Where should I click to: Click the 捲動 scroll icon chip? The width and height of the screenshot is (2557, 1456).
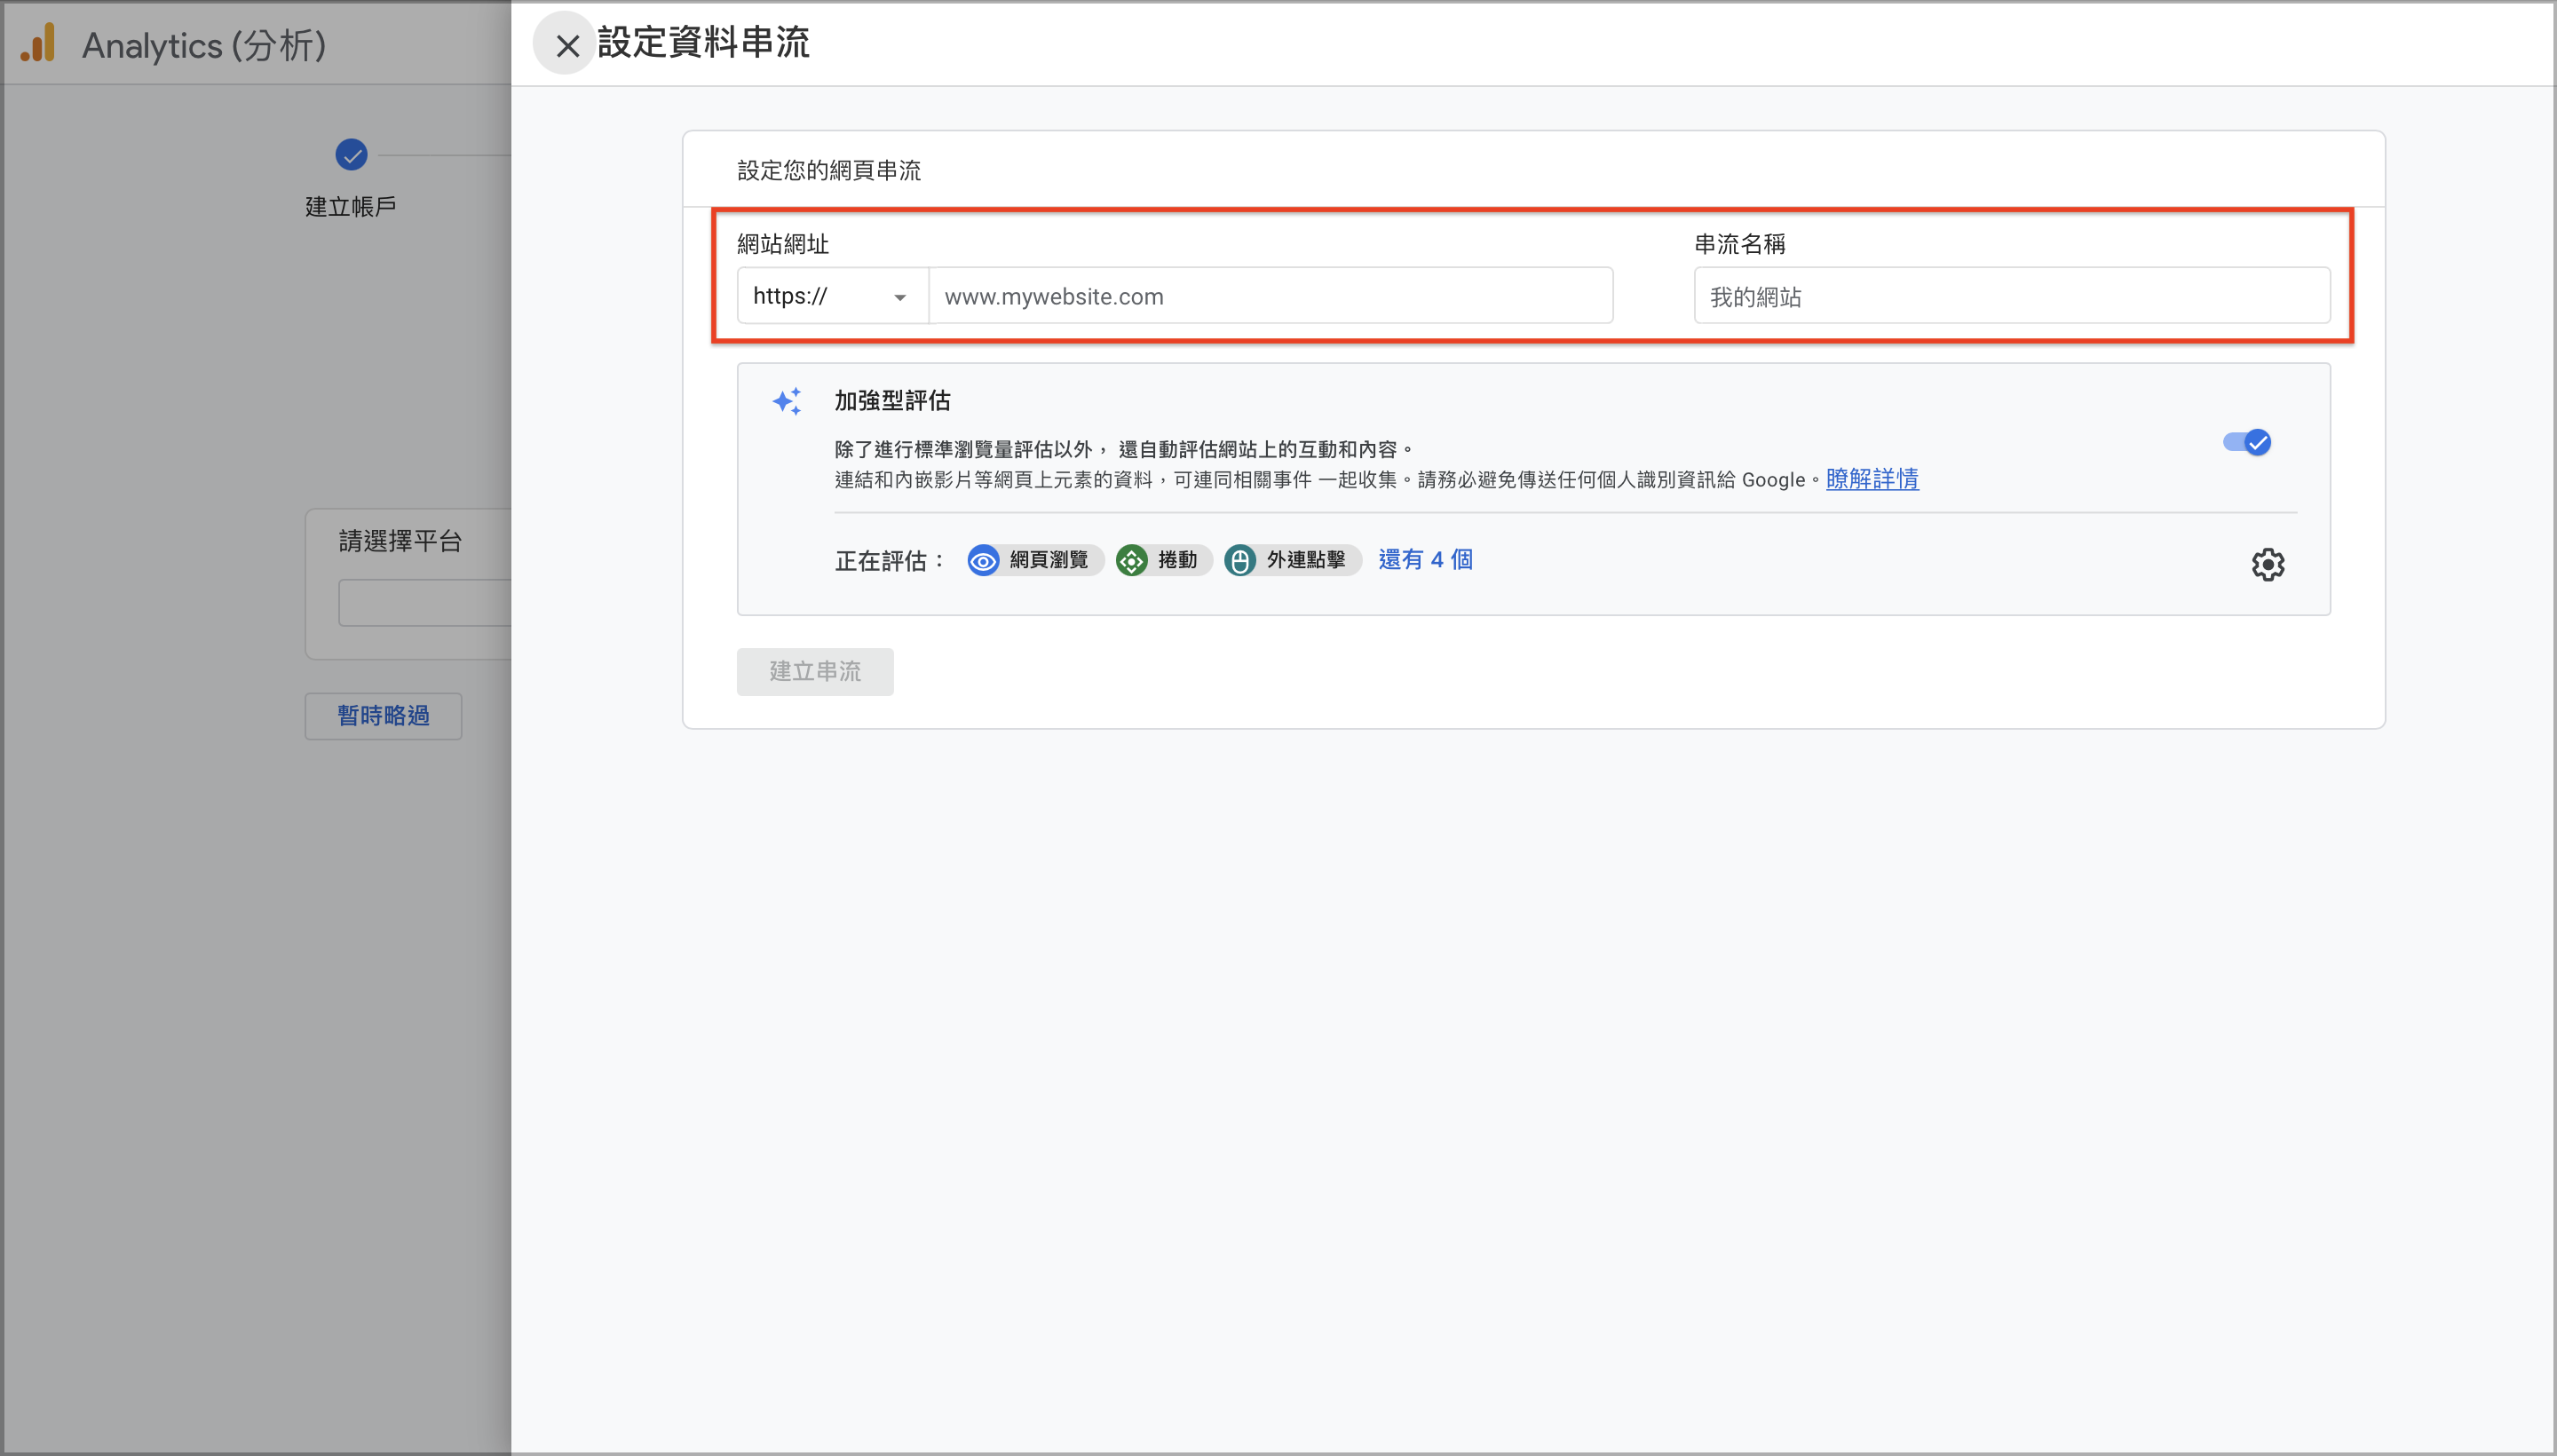tap(1163, 560)
